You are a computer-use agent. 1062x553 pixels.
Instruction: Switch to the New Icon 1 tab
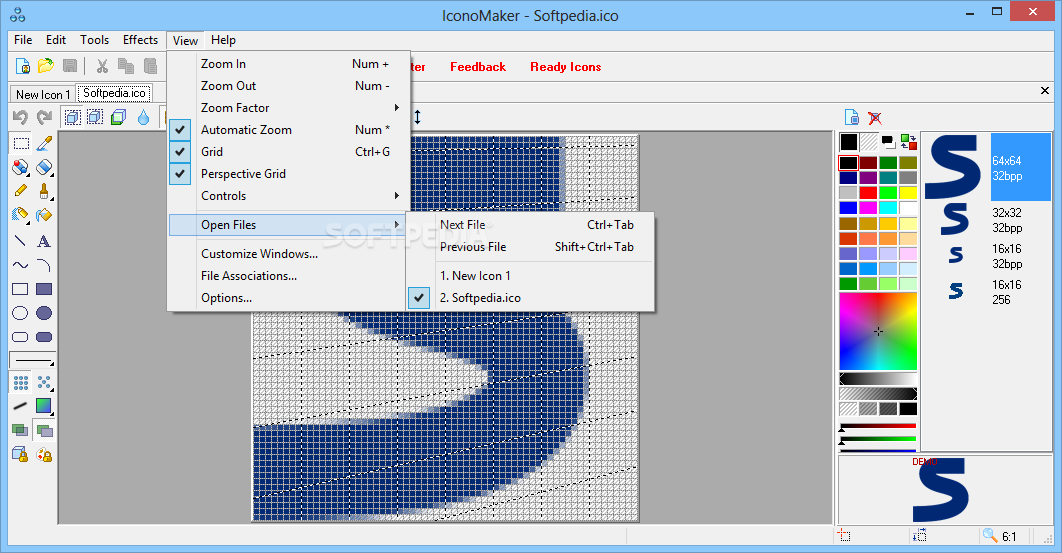point(43,94)
